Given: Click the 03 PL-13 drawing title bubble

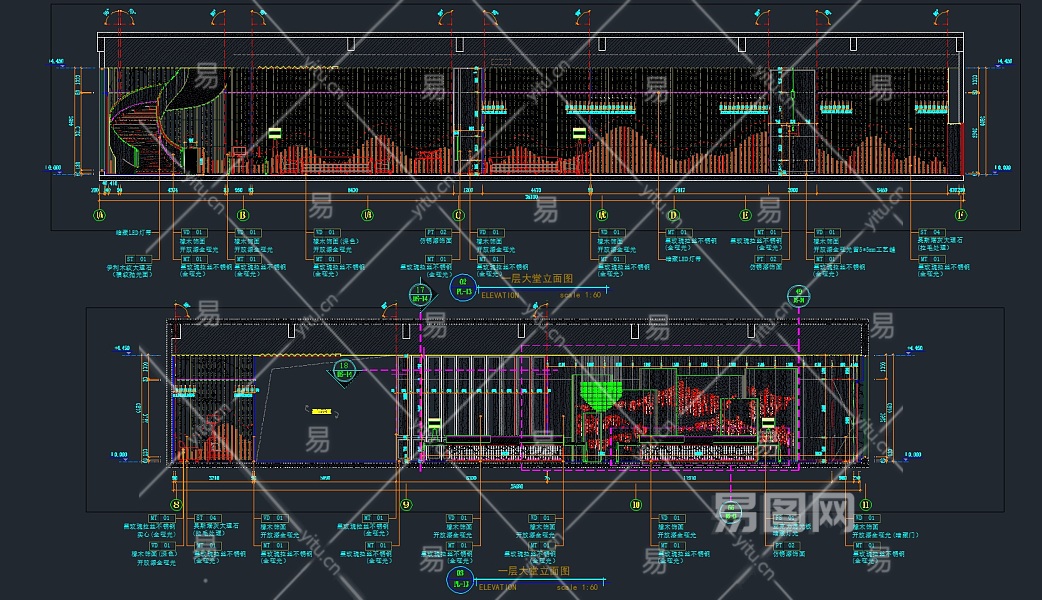Looking at the screenshot, I should [x=461, y=579].
